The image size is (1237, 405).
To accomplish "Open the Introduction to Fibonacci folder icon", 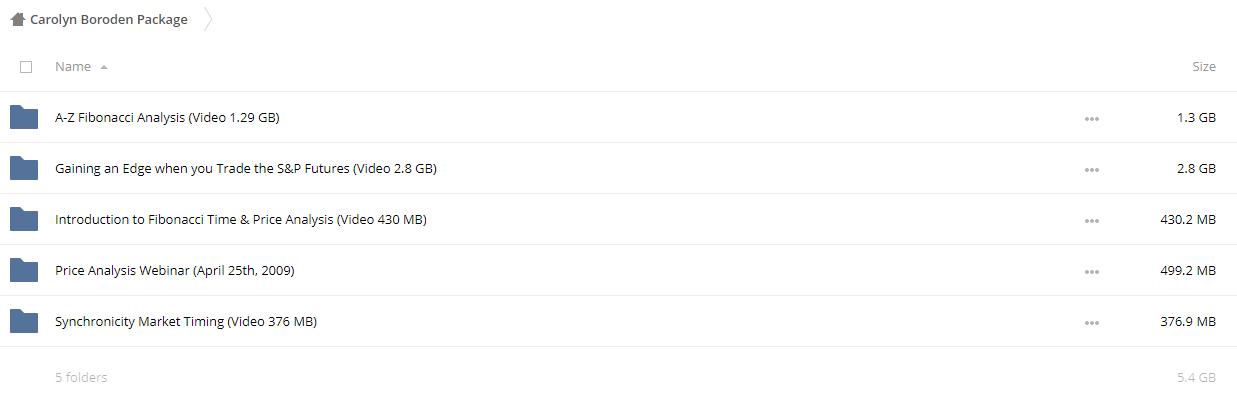I will click(24, 219).
